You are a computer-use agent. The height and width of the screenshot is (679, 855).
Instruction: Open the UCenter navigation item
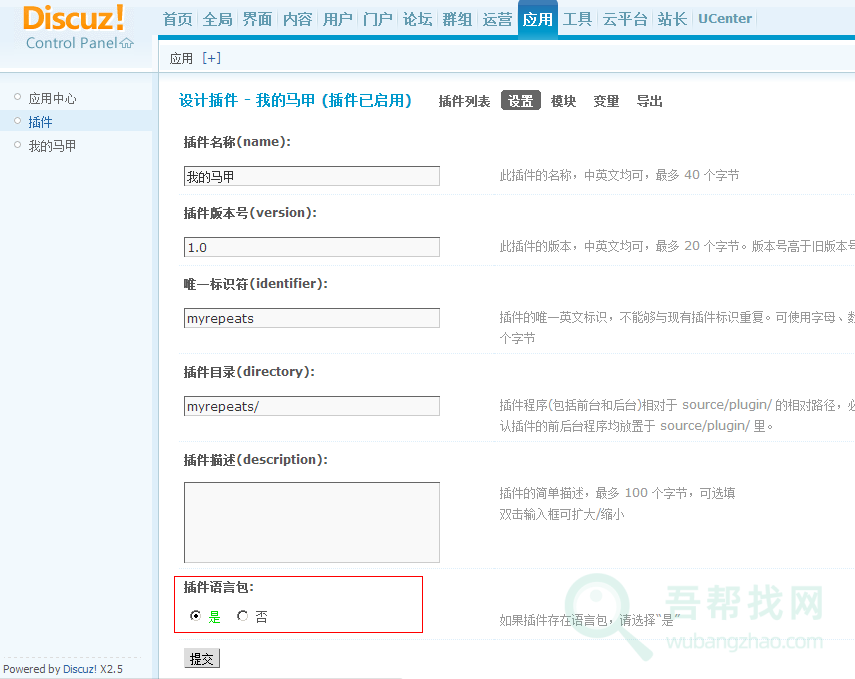pos(725,19)
